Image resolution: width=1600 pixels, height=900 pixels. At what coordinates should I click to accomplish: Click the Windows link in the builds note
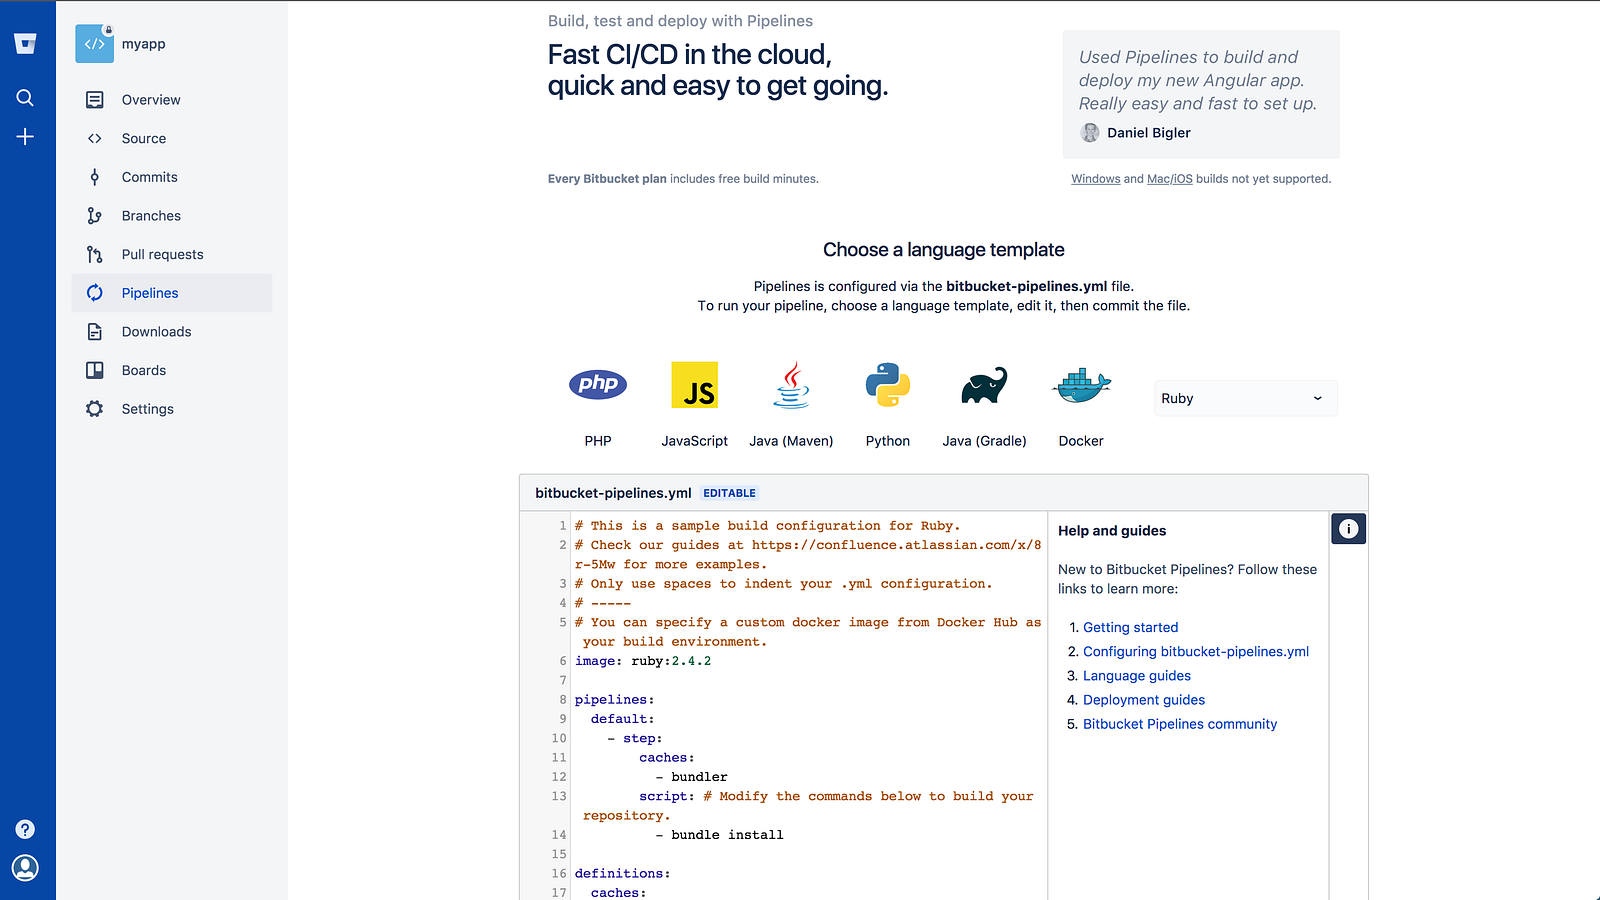pyautogui.click(x=1096, y=179)
